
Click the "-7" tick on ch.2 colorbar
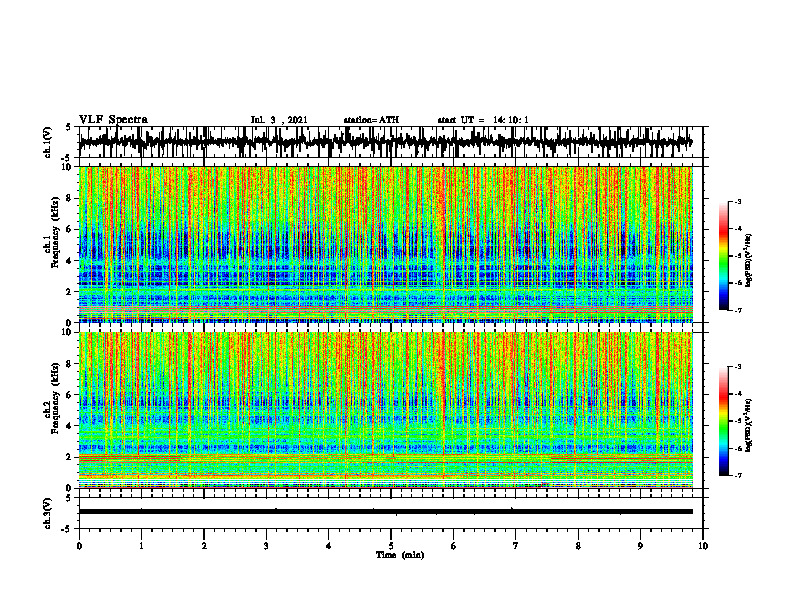click(737, 475)
